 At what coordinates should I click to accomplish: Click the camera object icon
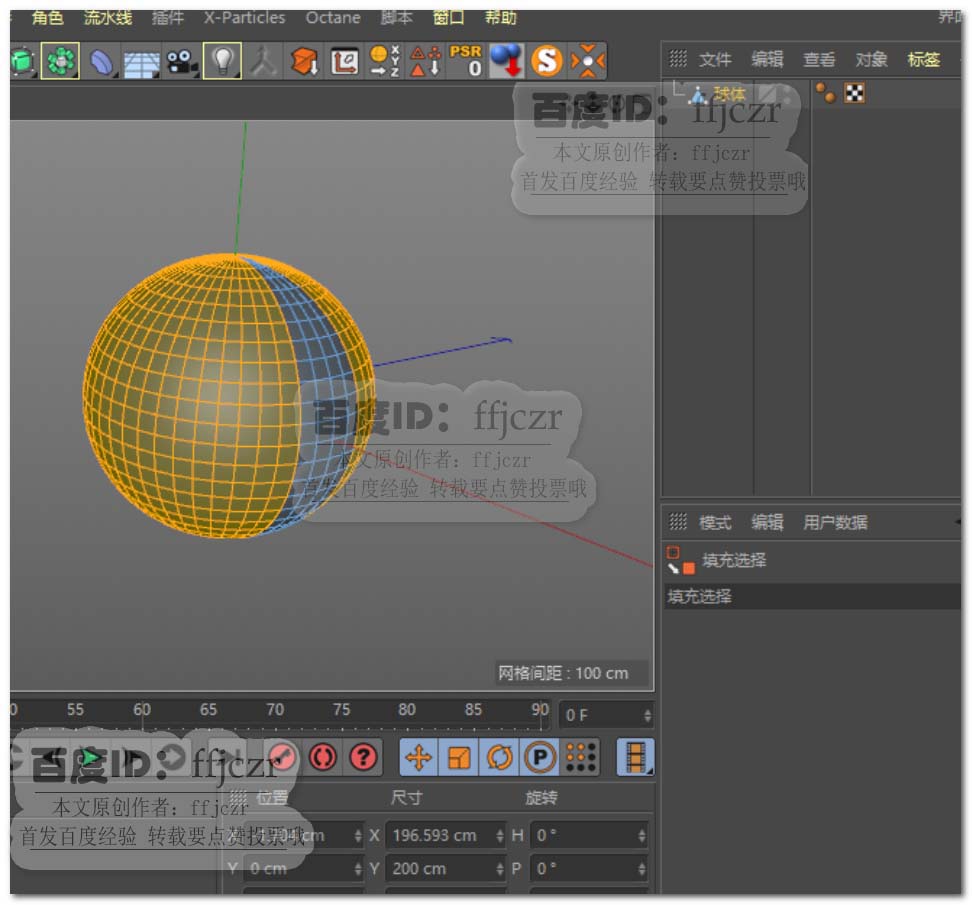point(181,62)
